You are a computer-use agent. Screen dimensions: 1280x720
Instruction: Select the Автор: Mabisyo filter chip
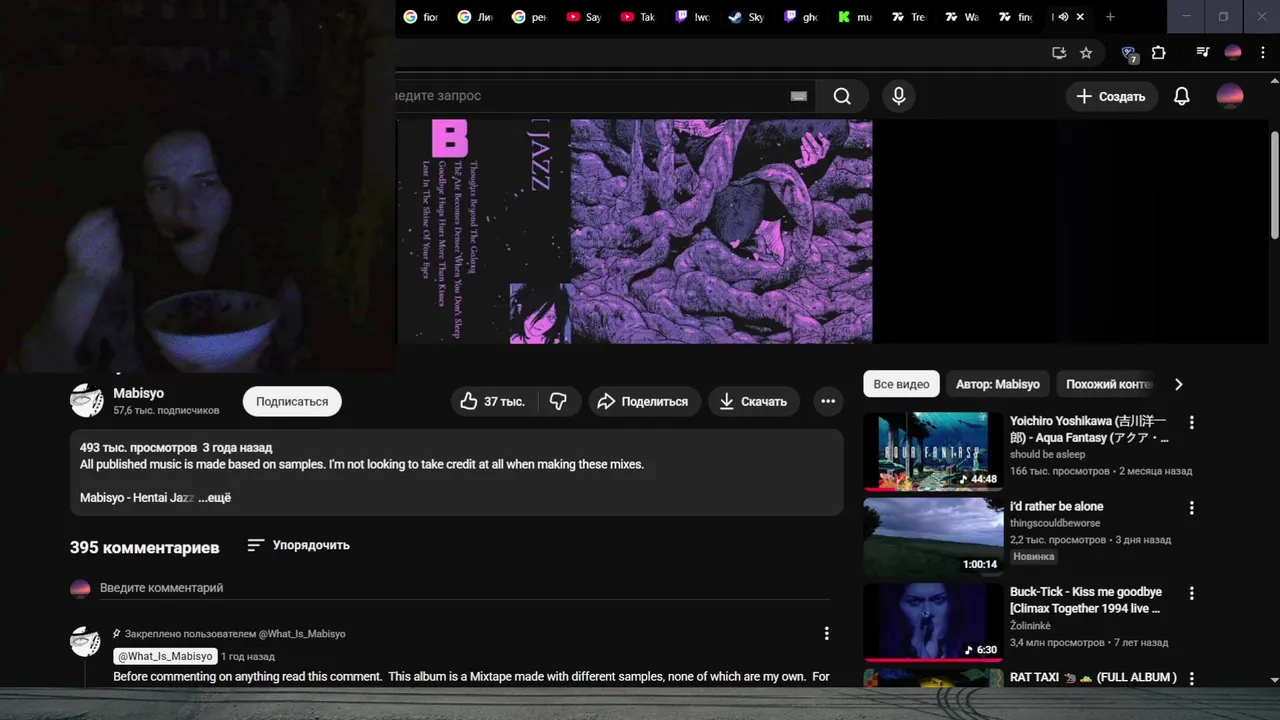coord(997,384)
